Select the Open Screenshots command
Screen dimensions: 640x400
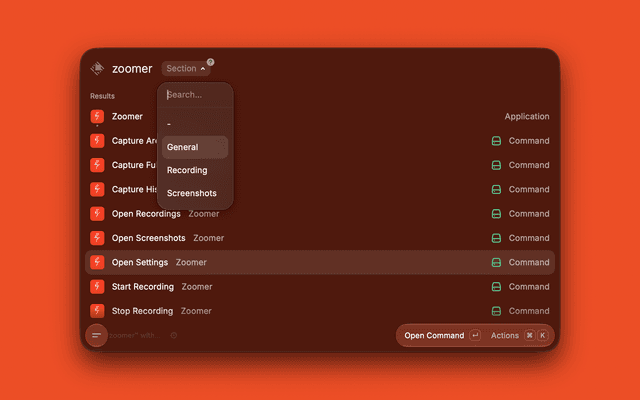pos(320,238)
